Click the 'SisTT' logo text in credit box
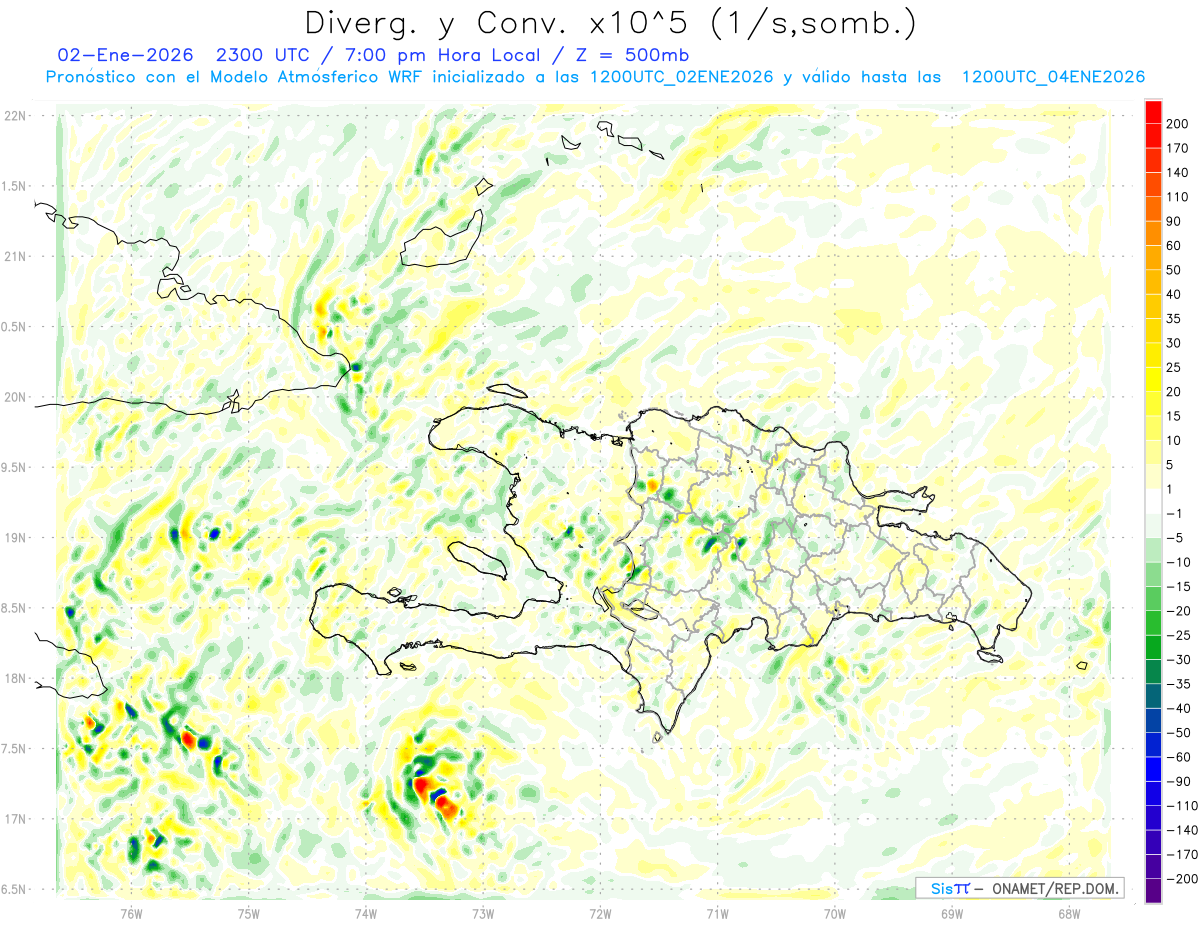The height and width of the screenshot is (927, 1200). (950, 889)
